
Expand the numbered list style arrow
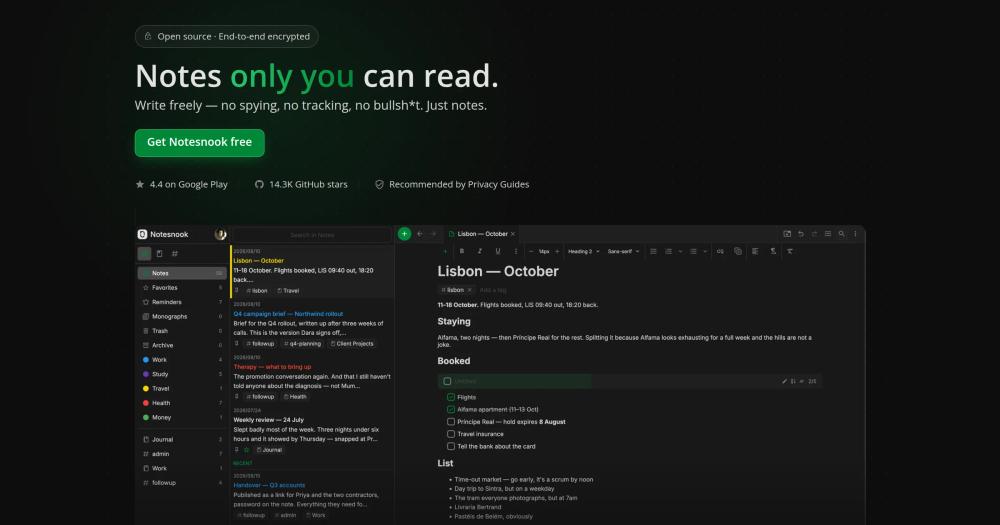[x=680, y=251]
